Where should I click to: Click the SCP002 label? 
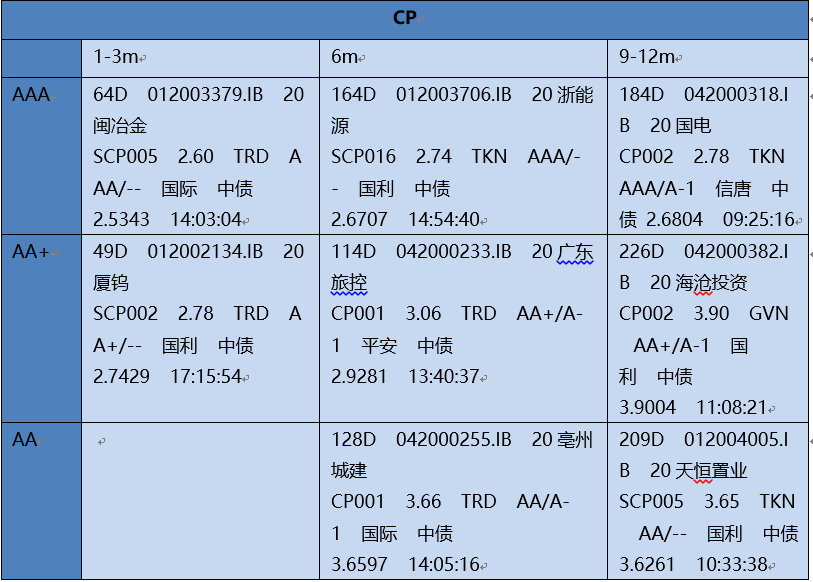[125, 313]
